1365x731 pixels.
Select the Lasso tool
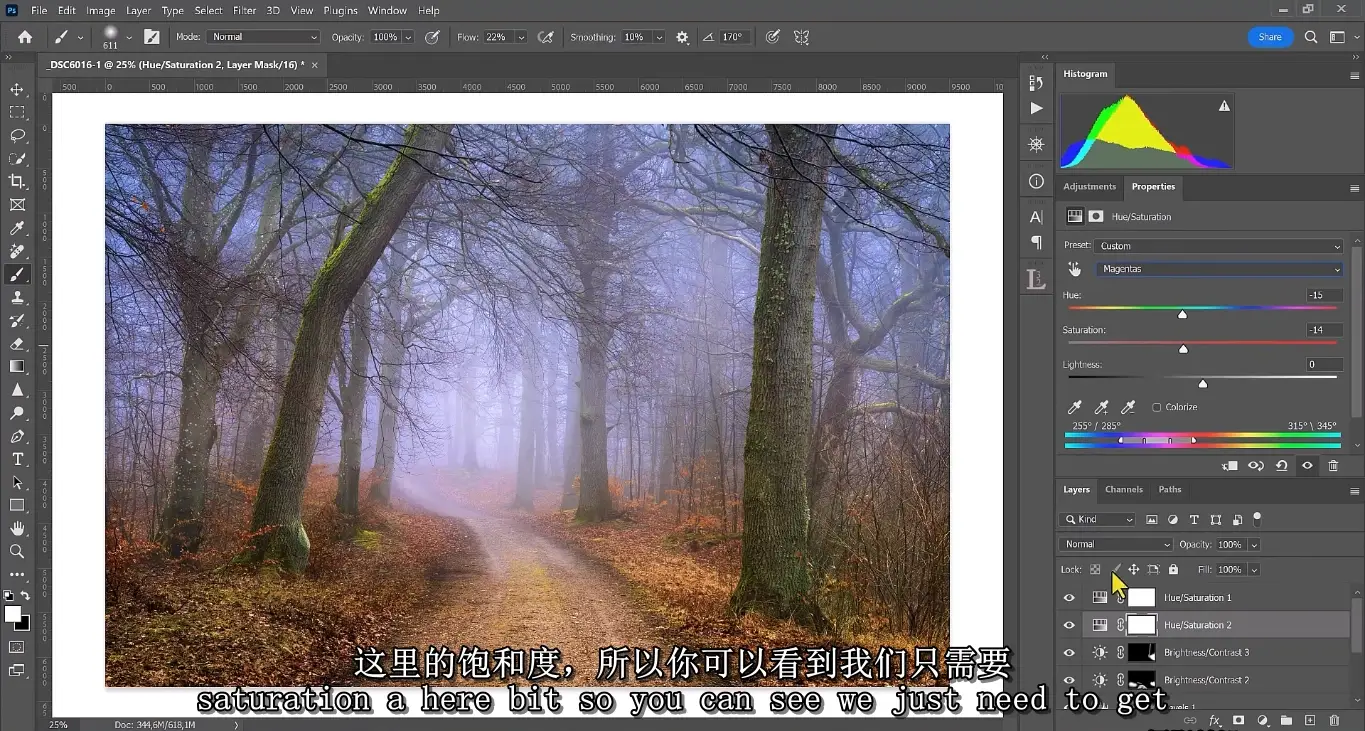tap(17, 136)
